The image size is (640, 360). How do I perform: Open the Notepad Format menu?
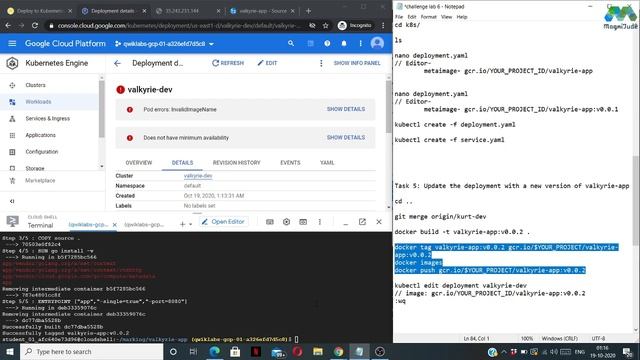(x=429, y=17)
